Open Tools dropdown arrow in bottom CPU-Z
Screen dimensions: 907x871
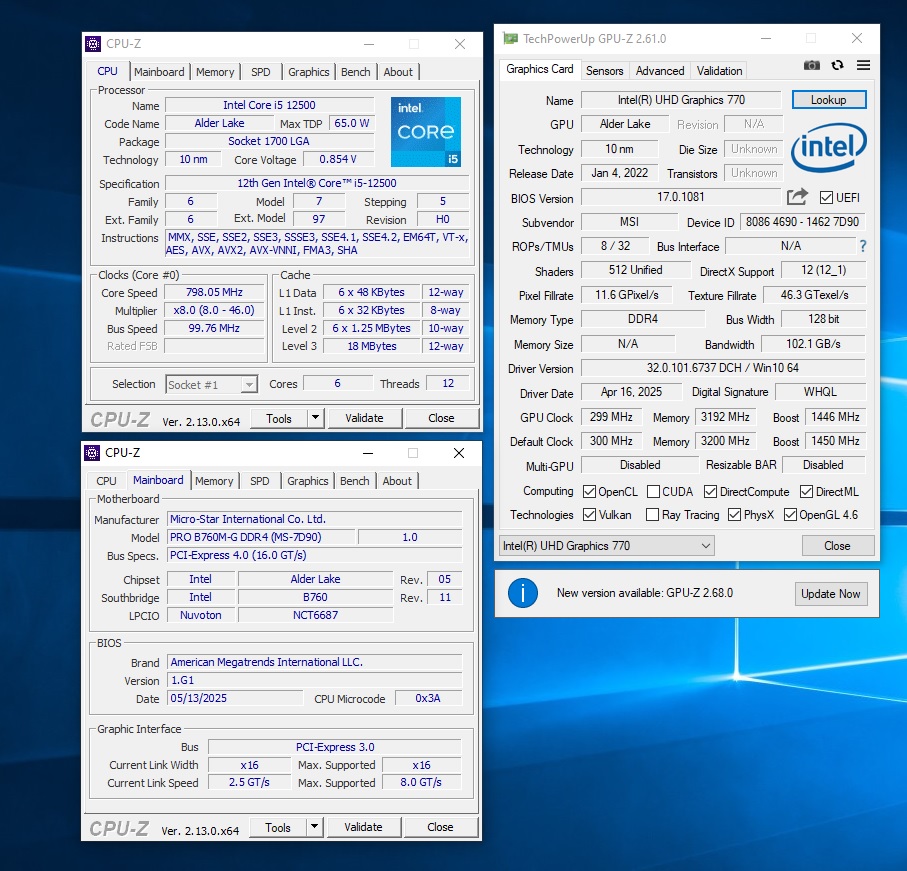pyautogui.click(x=314, y=826)
